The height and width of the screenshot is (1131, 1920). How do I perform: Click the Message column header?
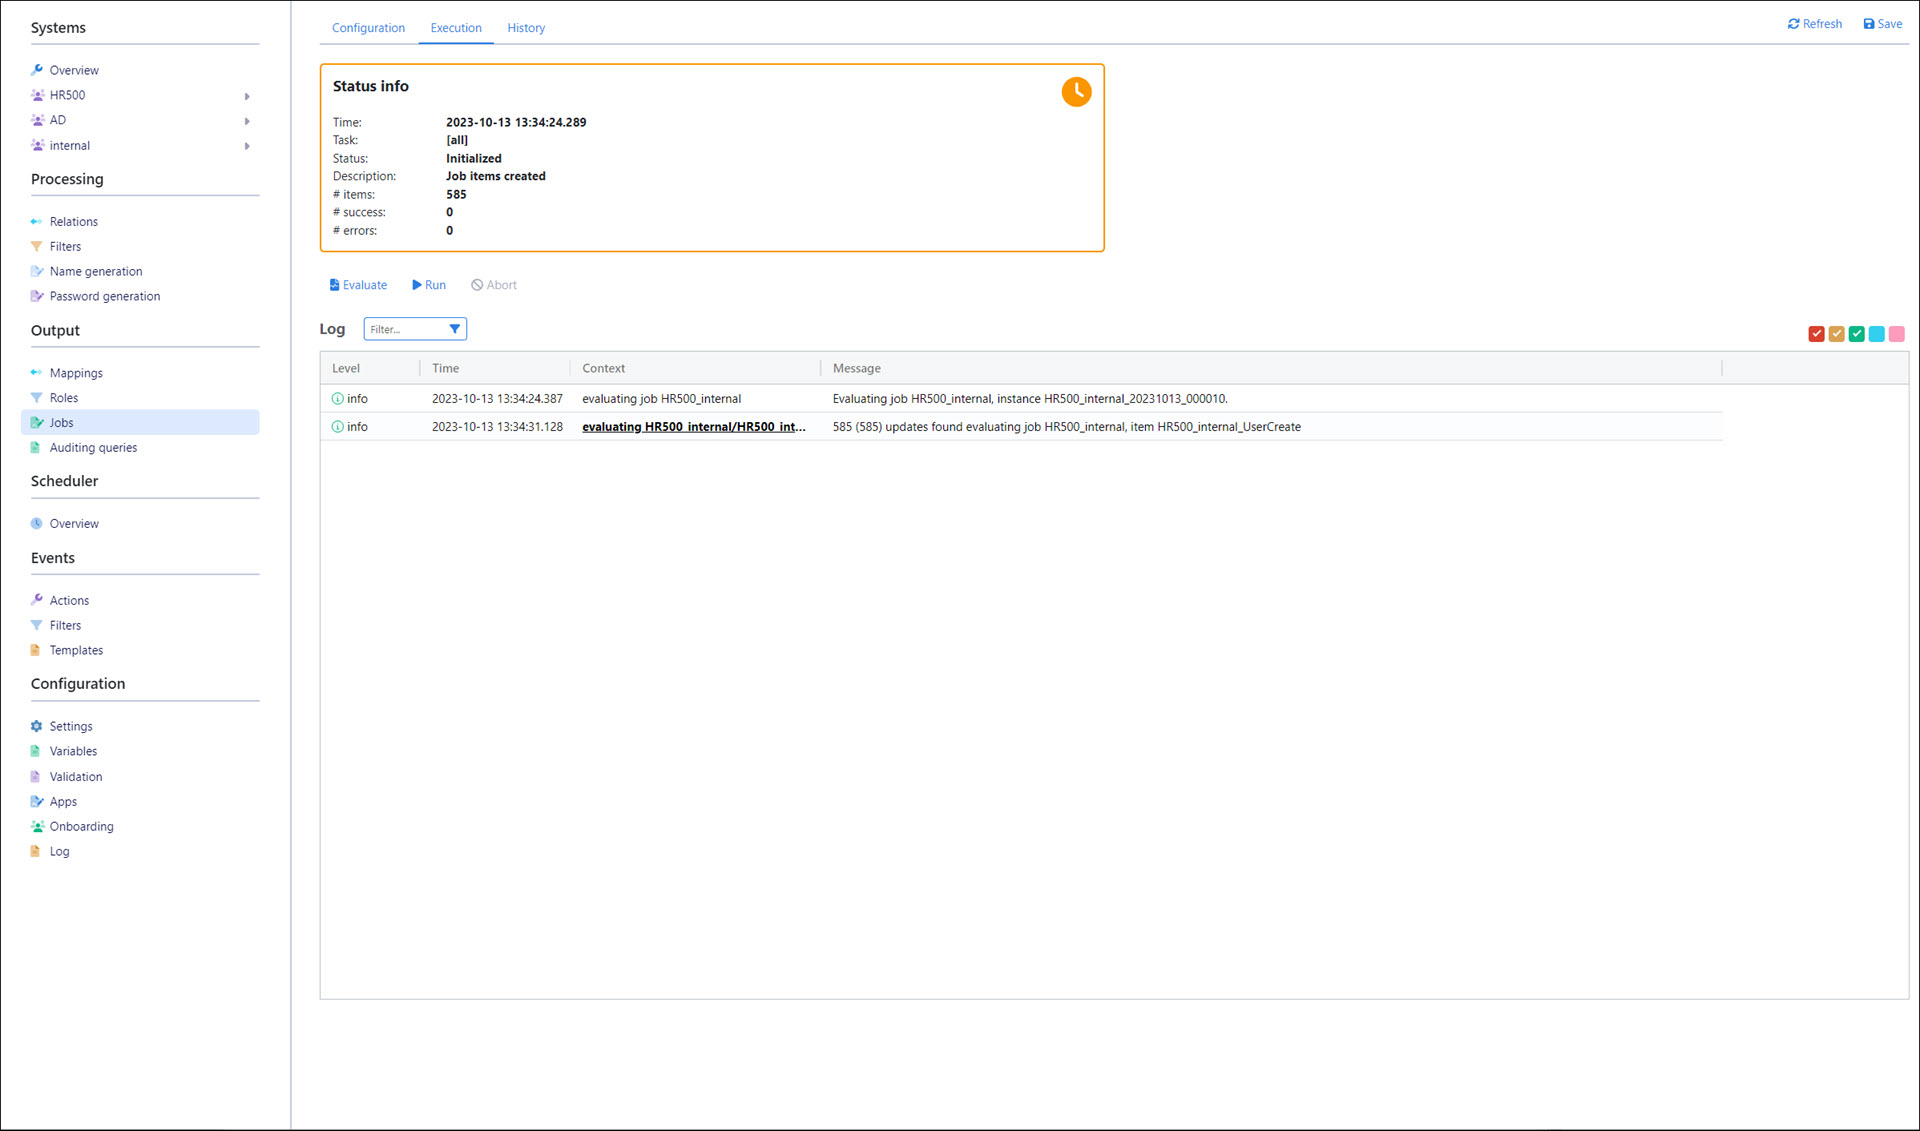pyautogui.click(x=856, y=368)
